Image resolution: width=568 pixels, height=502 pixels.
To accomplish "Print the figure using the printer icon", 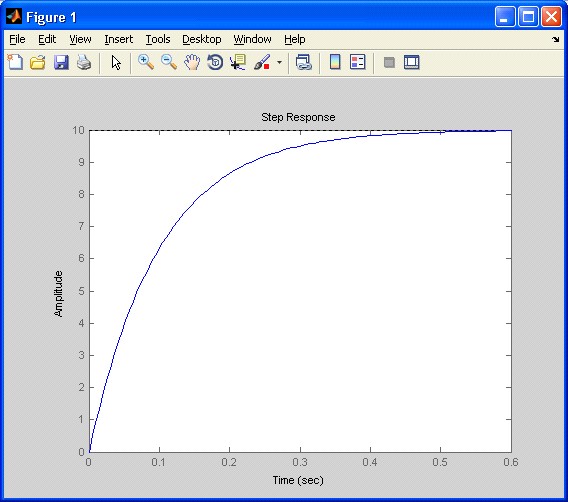I will tap(84, 62).
